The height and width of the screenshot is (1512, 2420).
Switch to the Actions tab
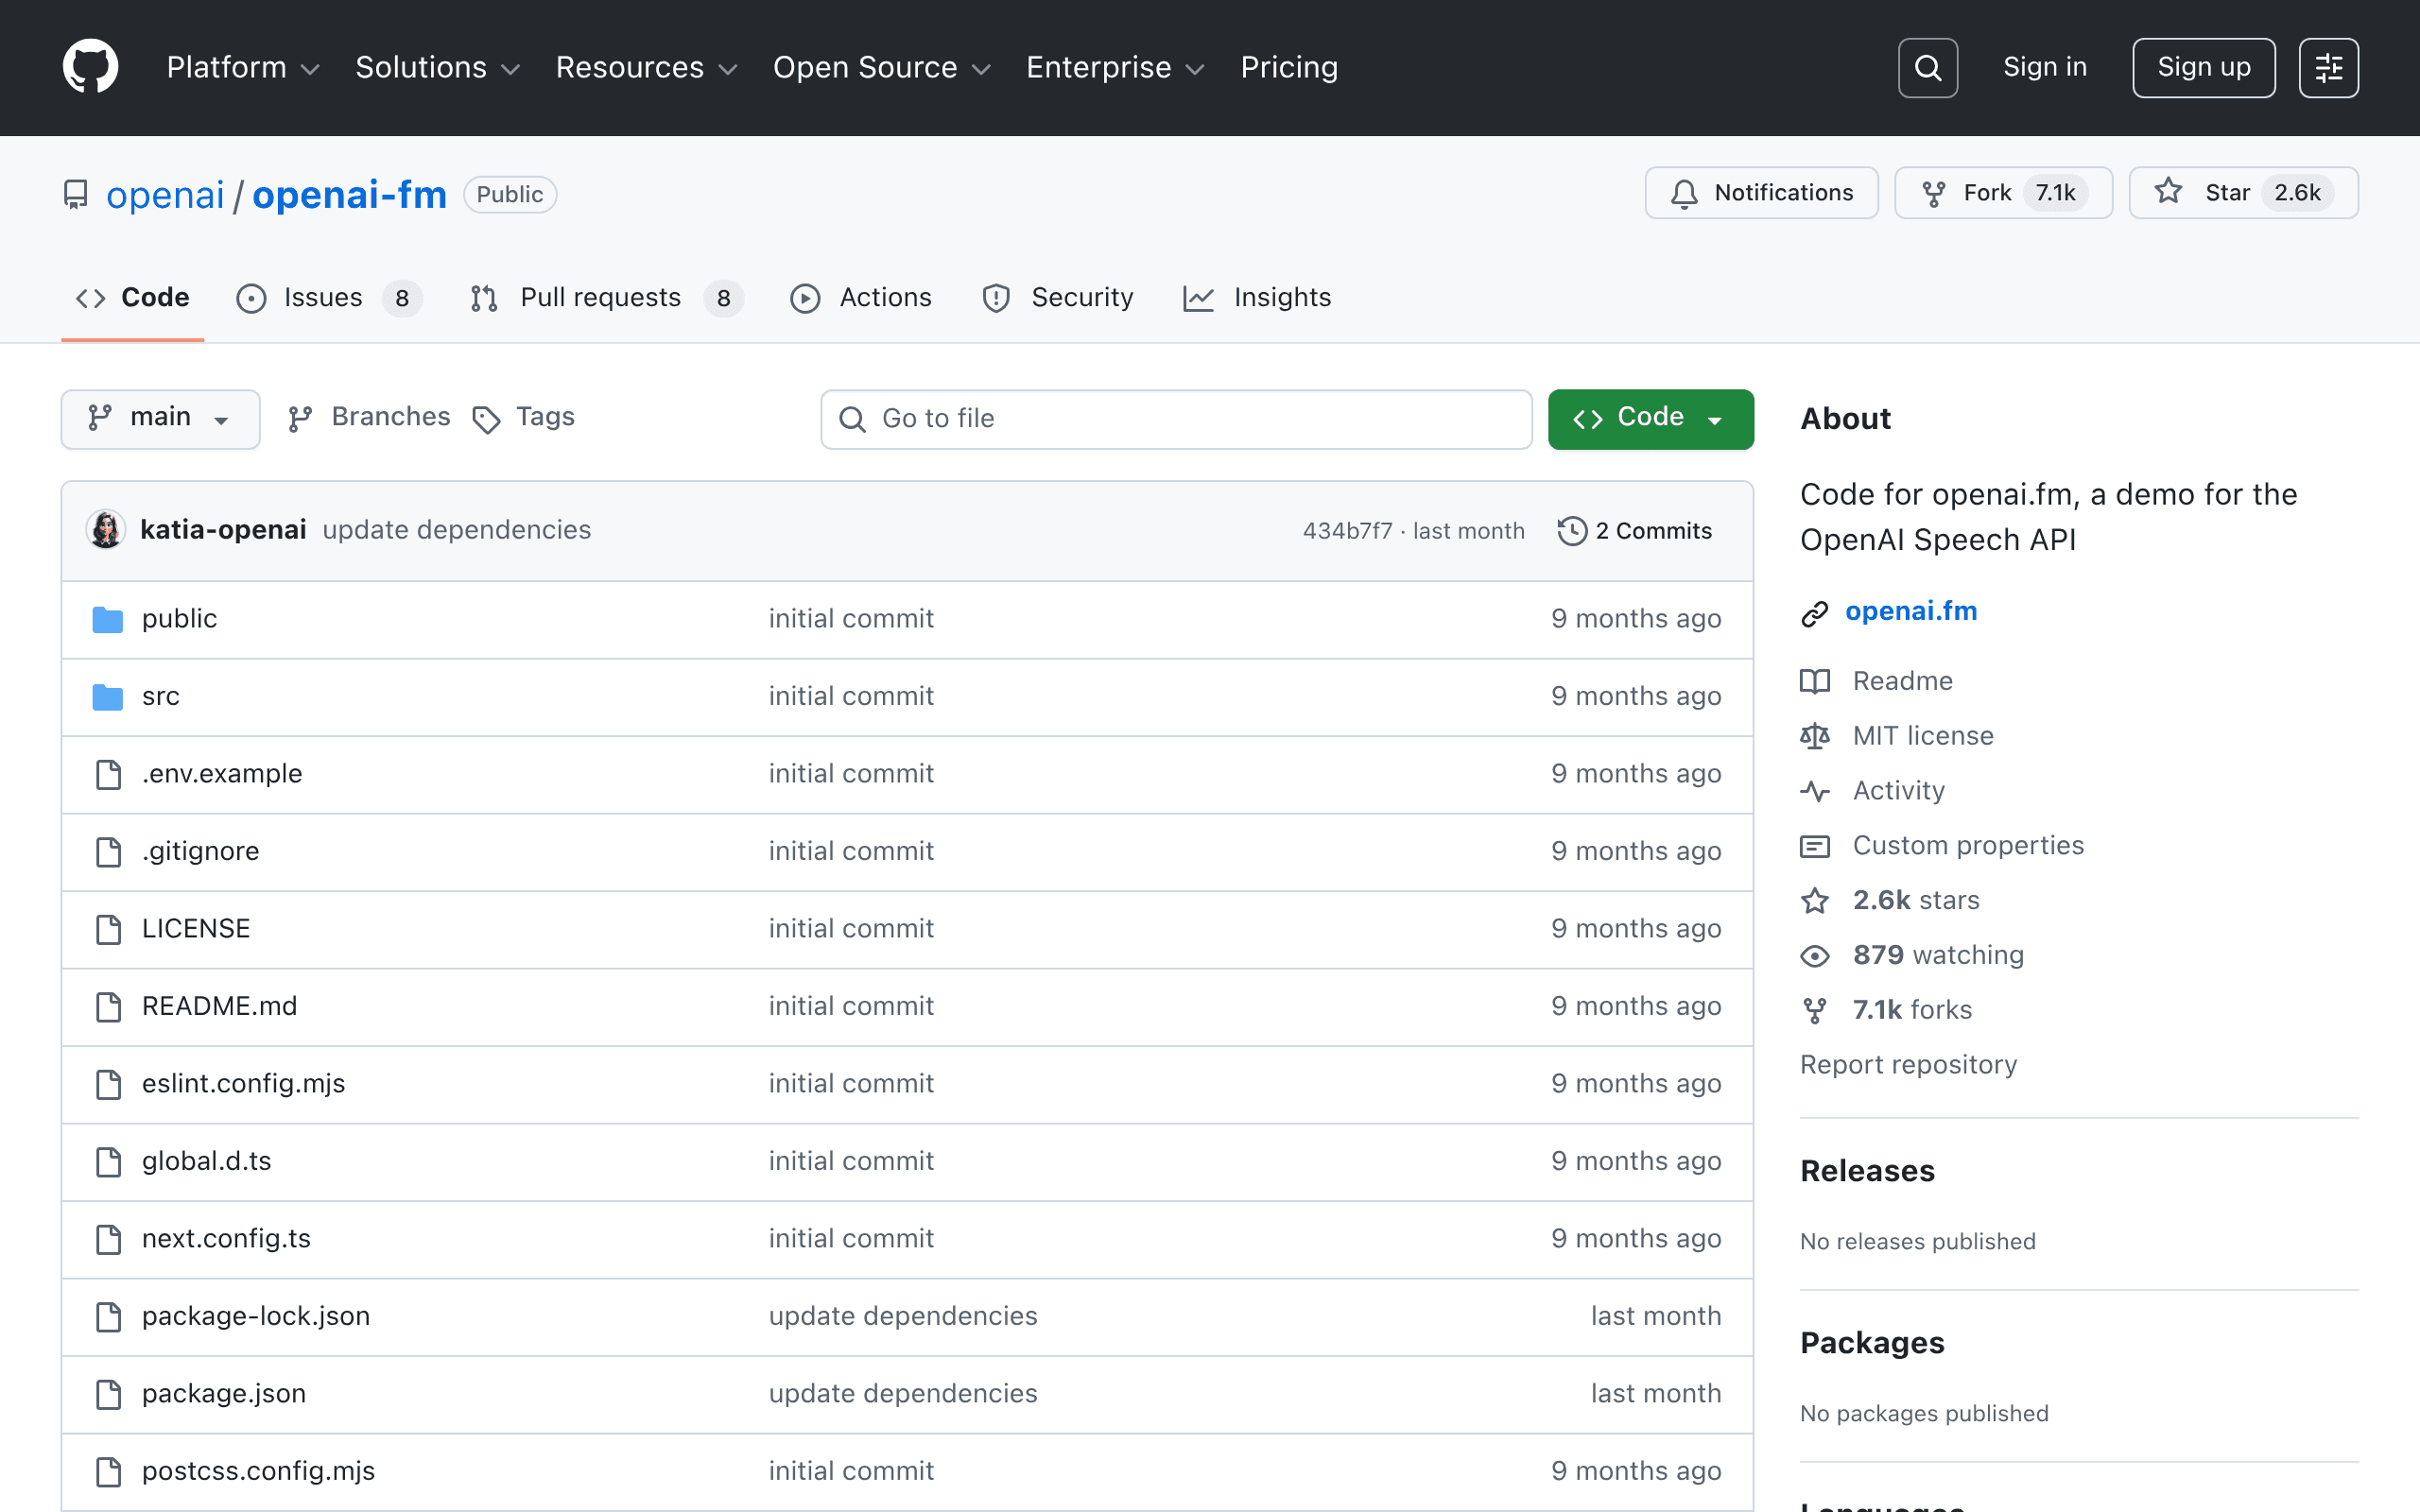(861, 298)
